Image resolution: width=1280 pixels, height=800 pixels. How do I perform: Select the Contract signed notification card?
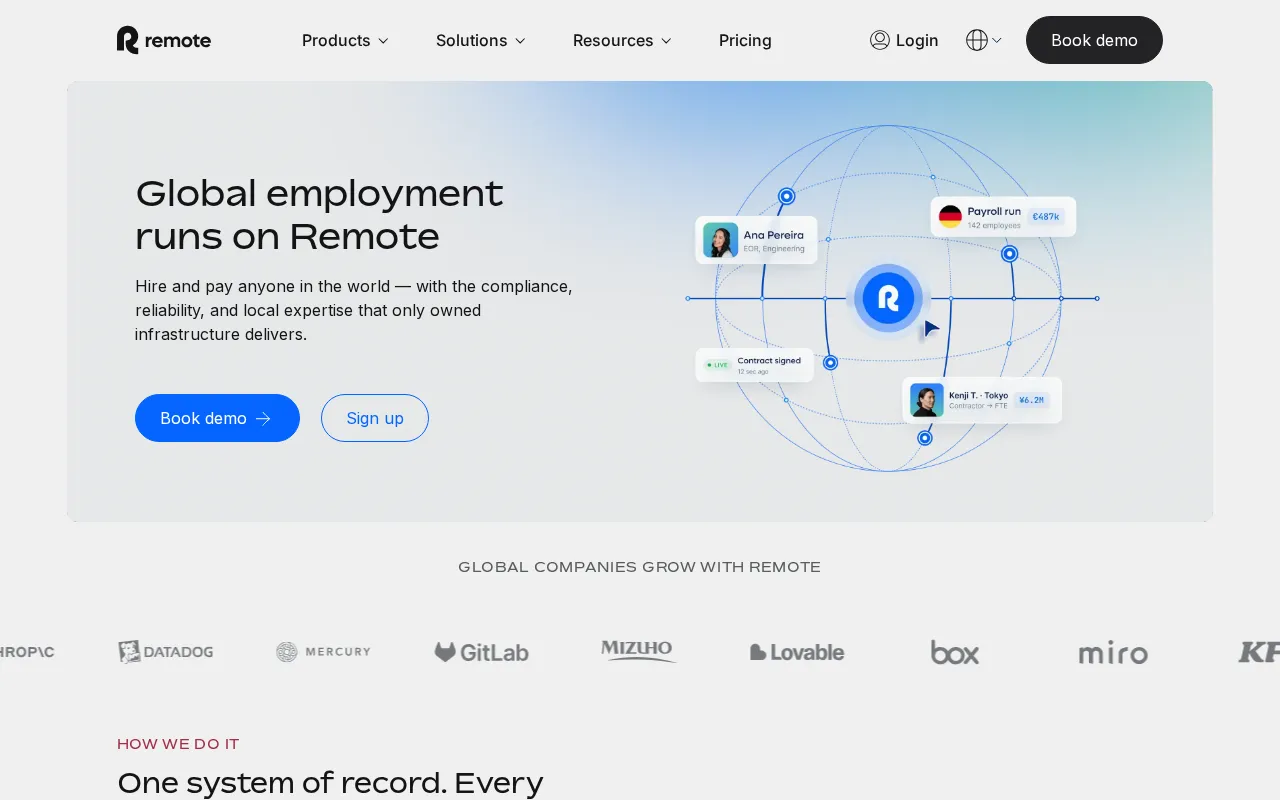pos(754,365)
